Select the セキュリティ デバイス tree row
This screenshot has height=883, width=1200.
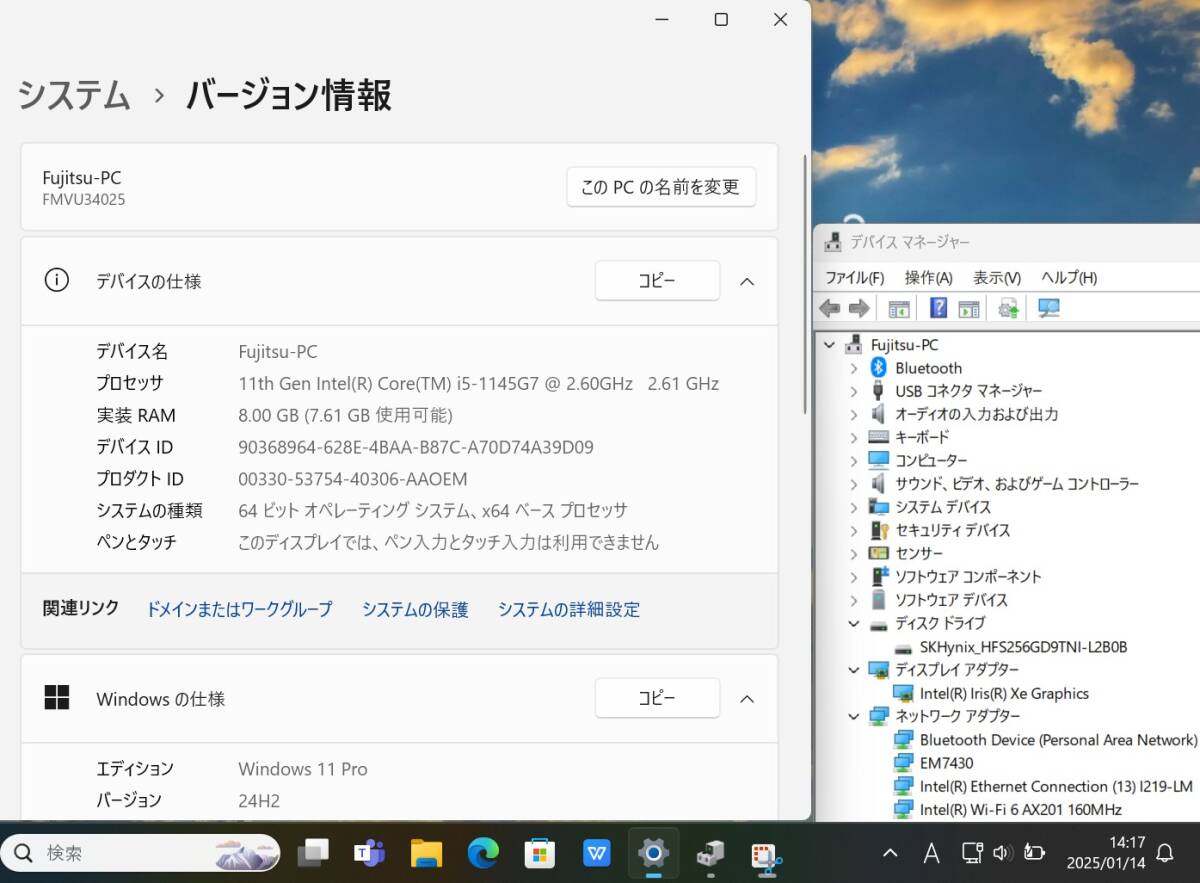952,530
